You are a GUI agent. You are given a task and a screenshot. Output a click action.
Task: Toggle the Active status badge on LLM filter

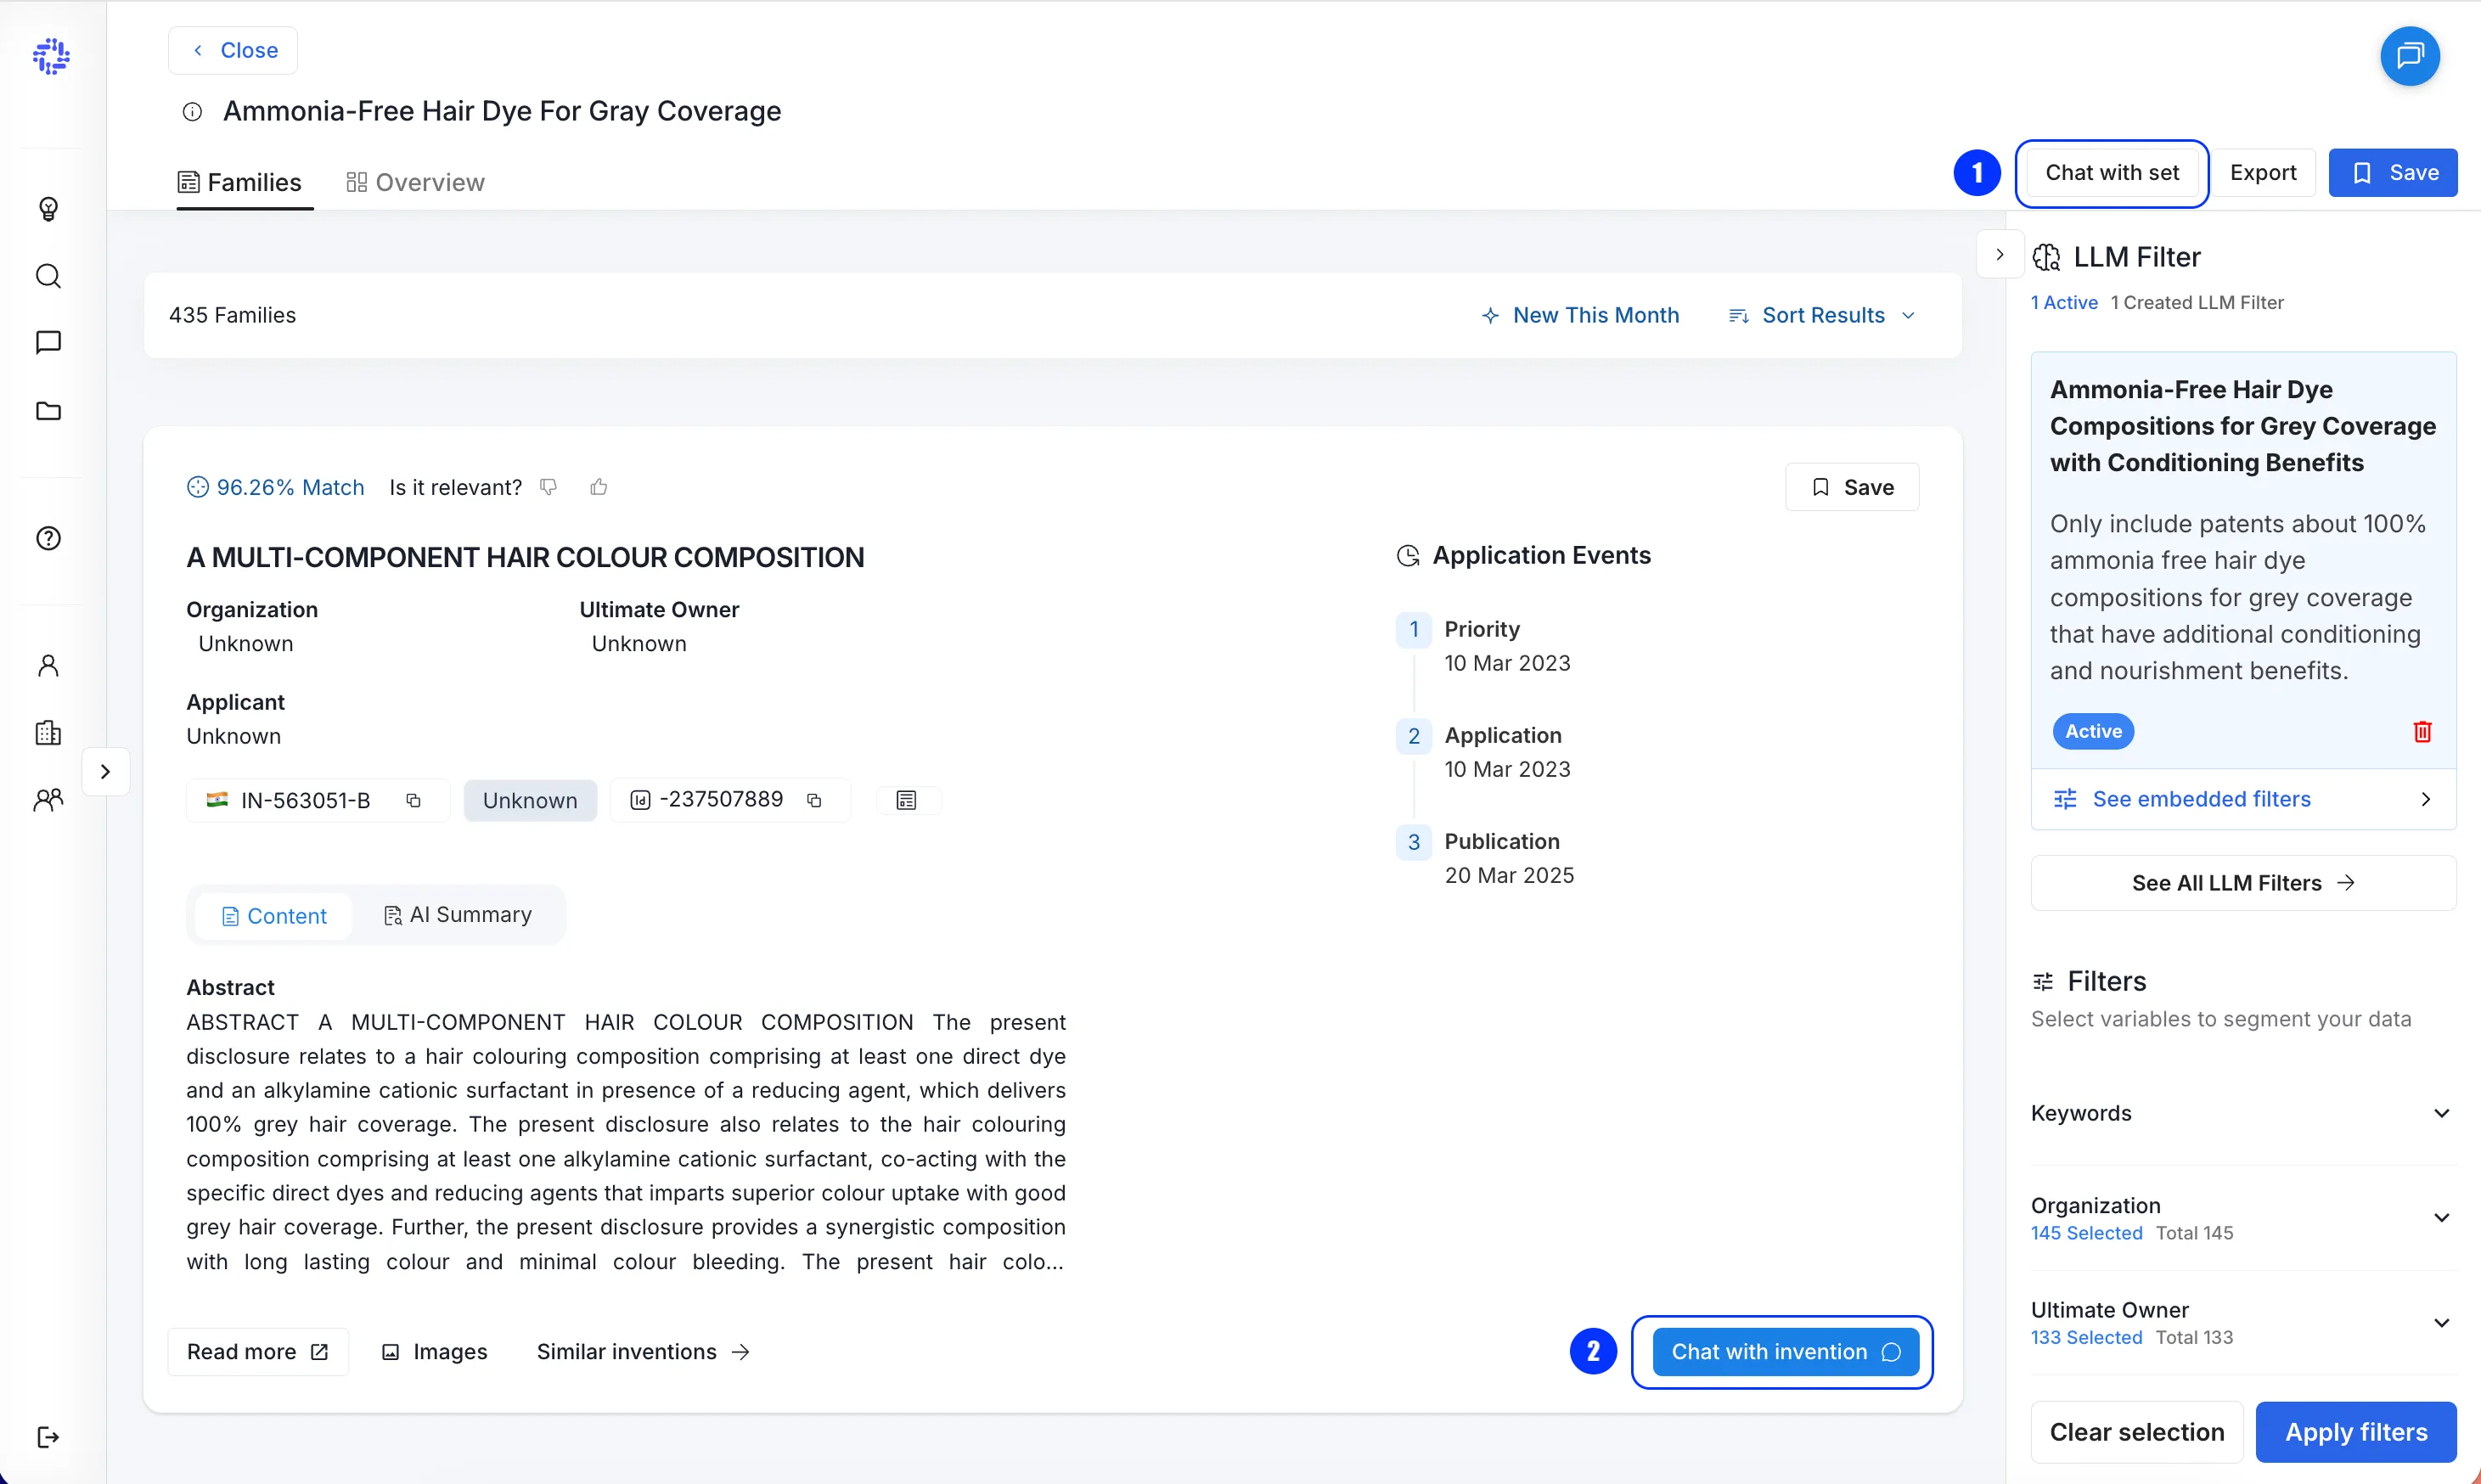click(x=2093, y=732)
